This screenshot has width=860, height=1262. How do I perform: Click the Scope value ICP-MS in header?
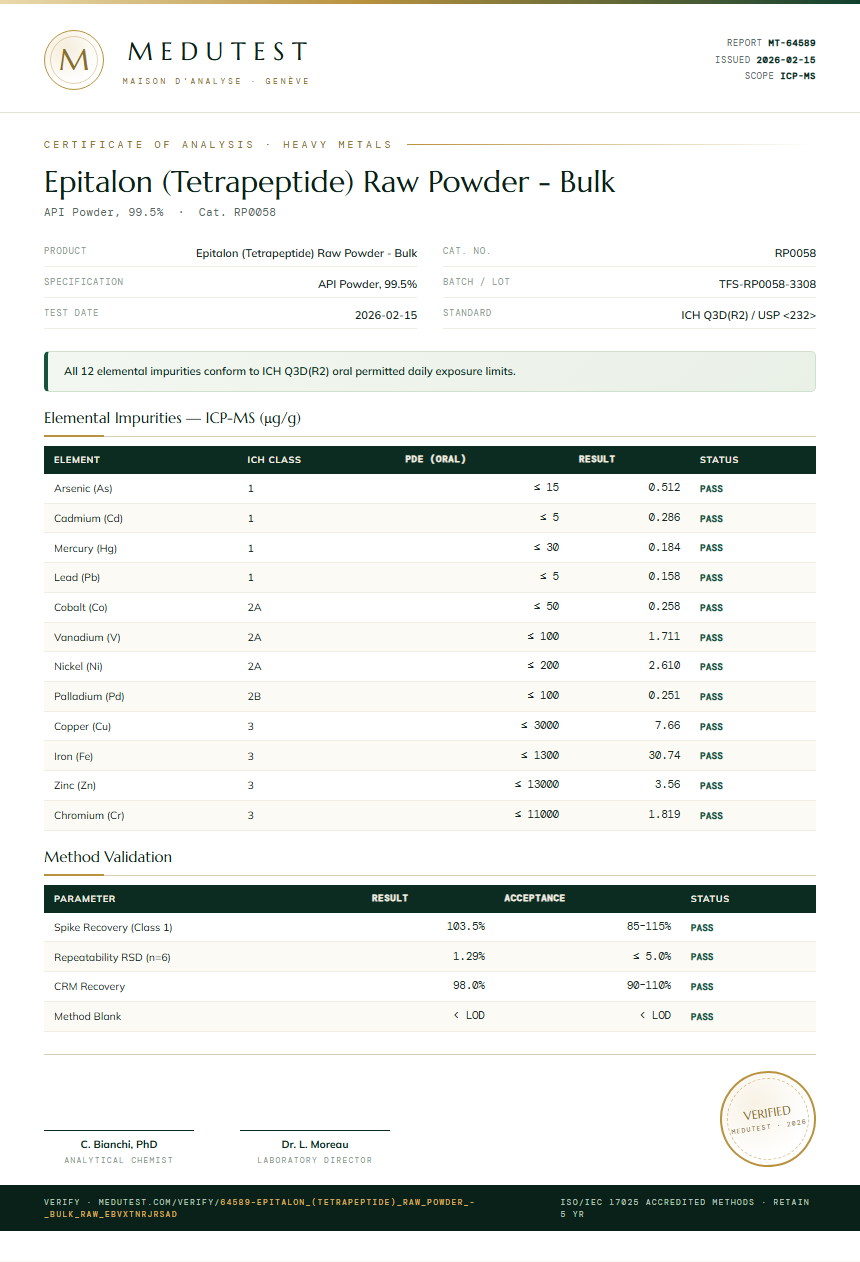pos(798,76)
